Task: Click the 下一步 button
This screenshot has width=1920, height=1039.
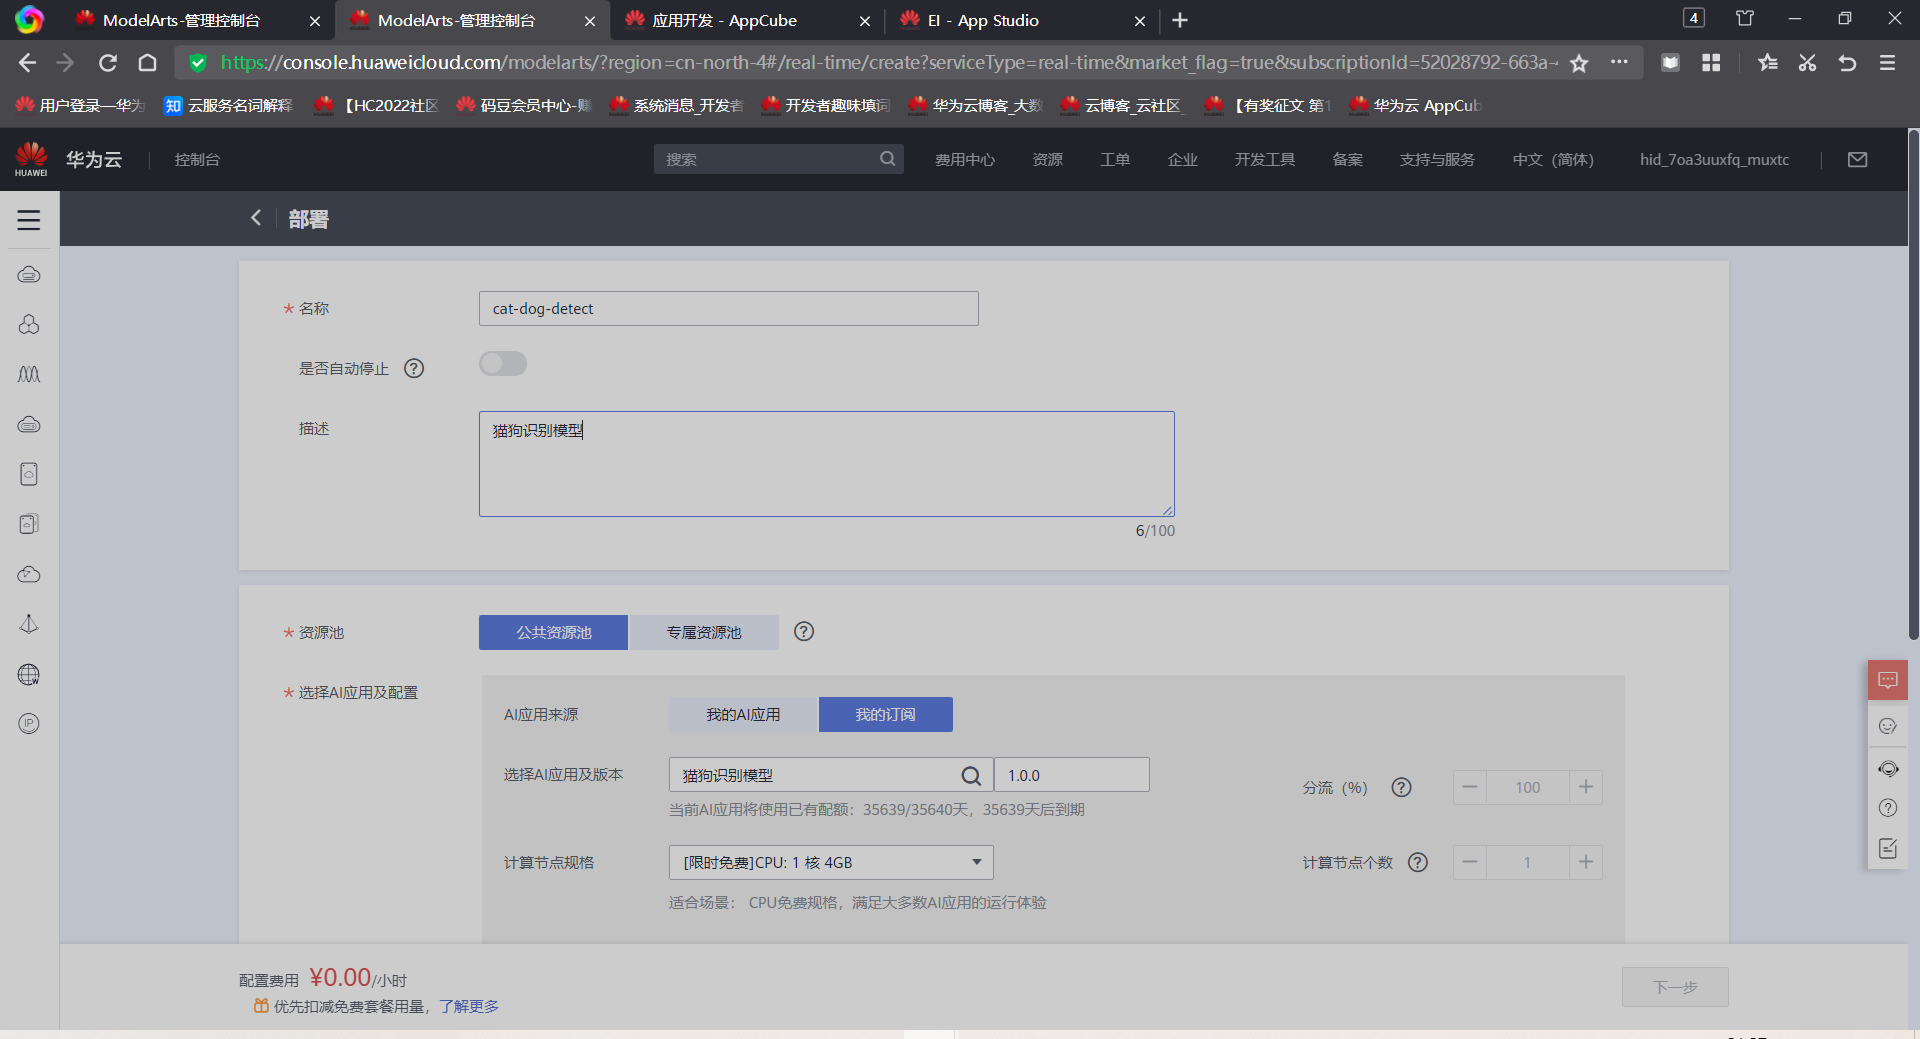Action: (x=1675, y=987)
